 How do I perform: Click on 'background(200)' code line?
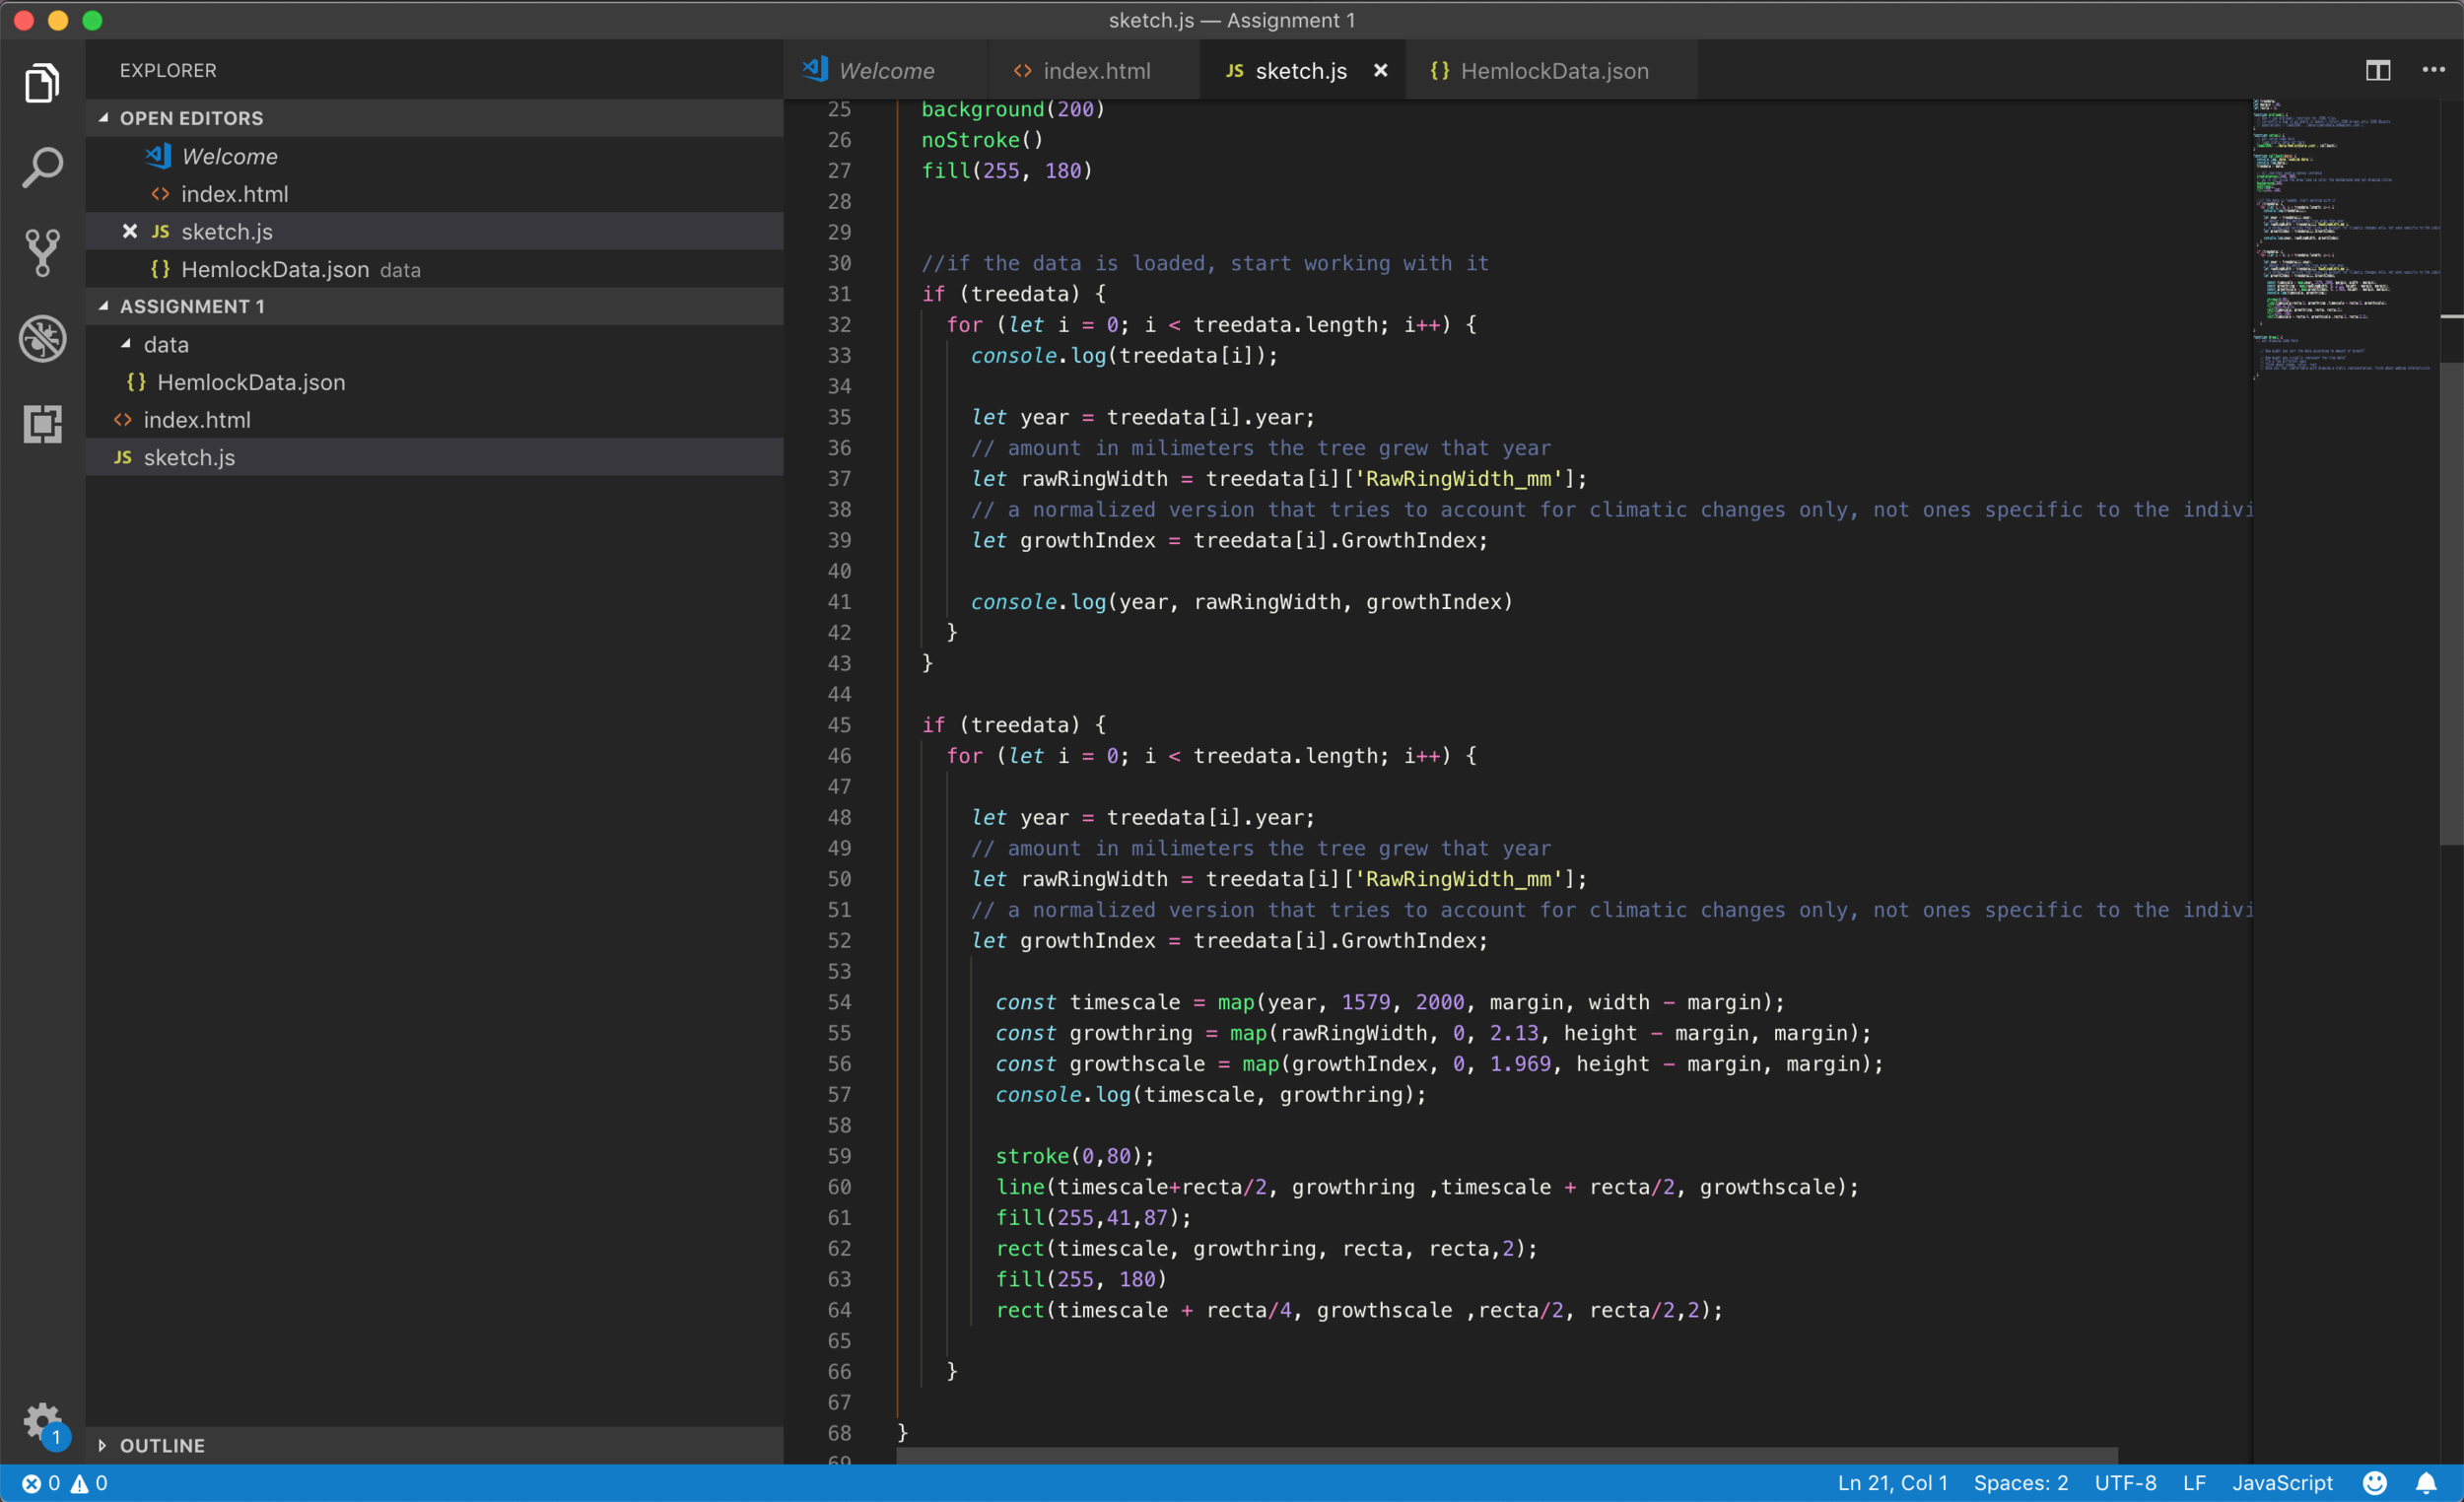tap(1012, 109)
